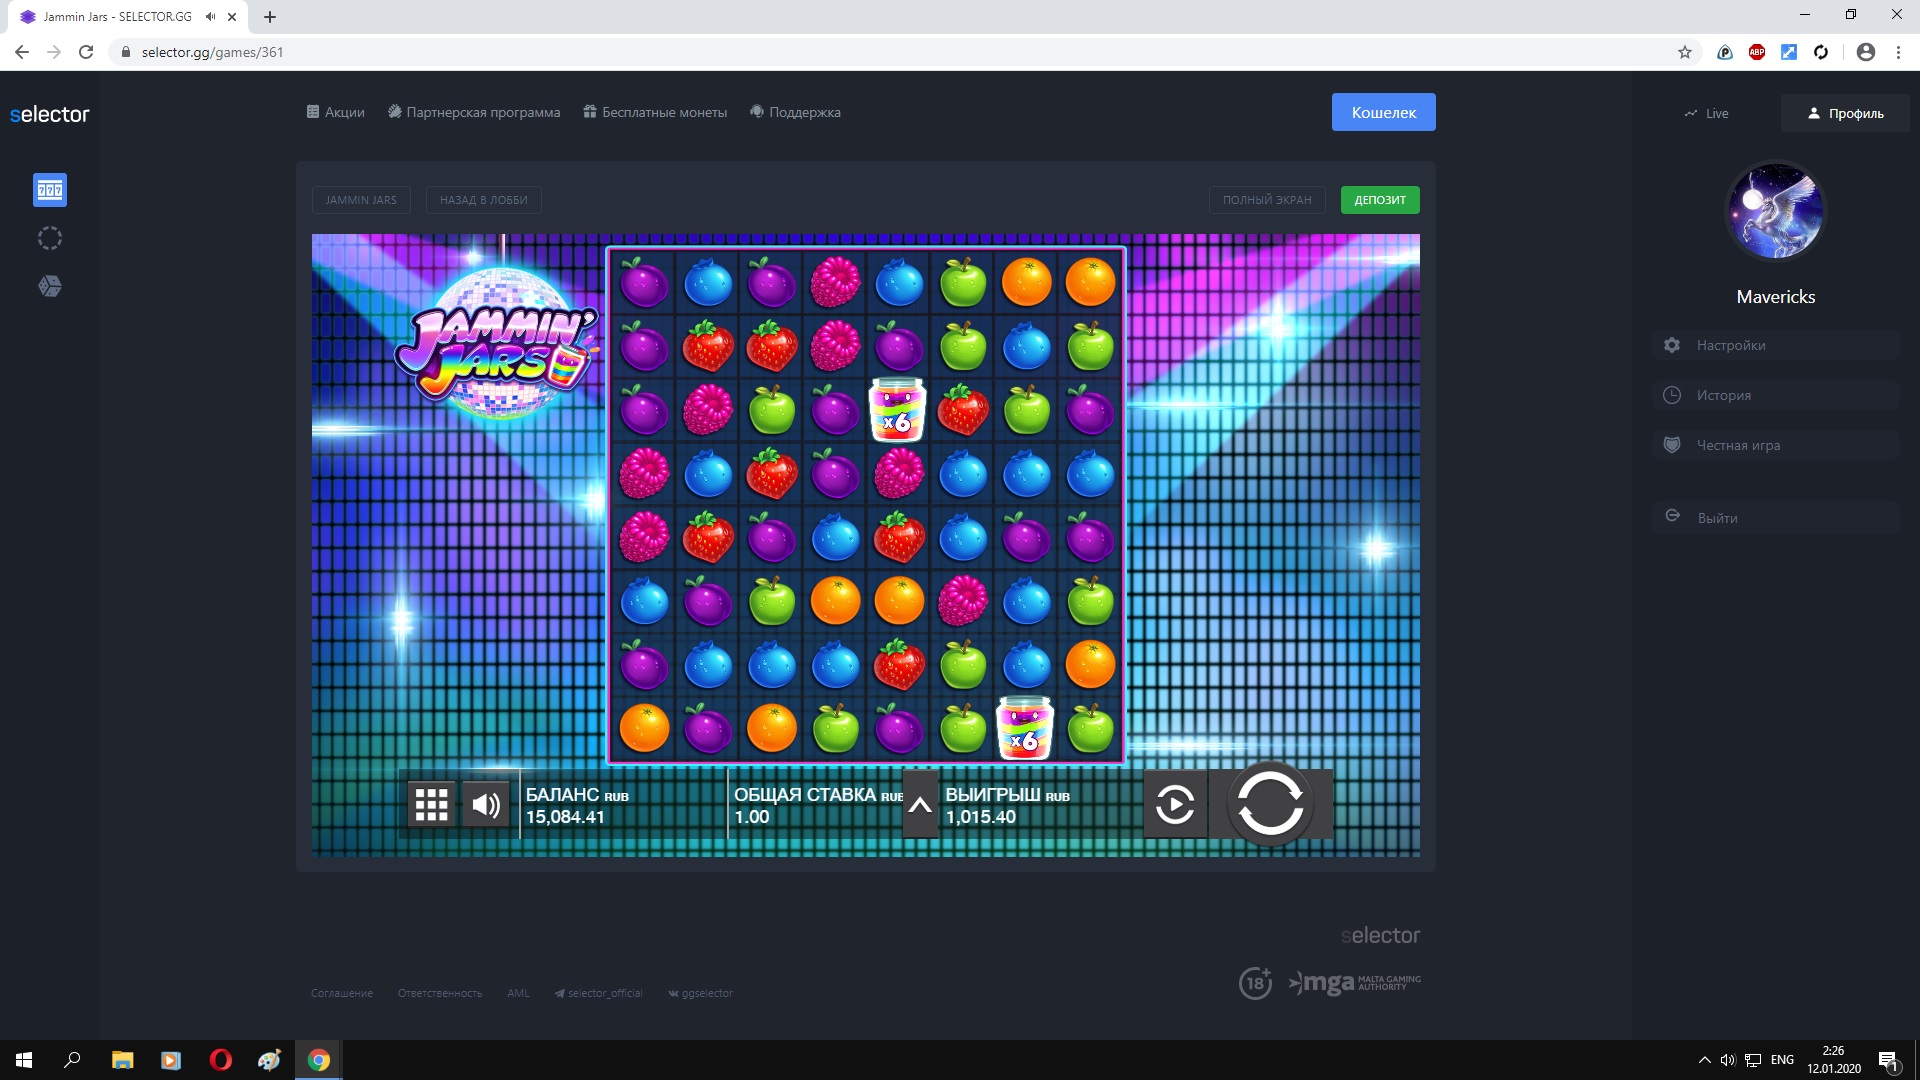
Task: Open Бесплатные монеты in top menu
Action: tap(656, 112)
